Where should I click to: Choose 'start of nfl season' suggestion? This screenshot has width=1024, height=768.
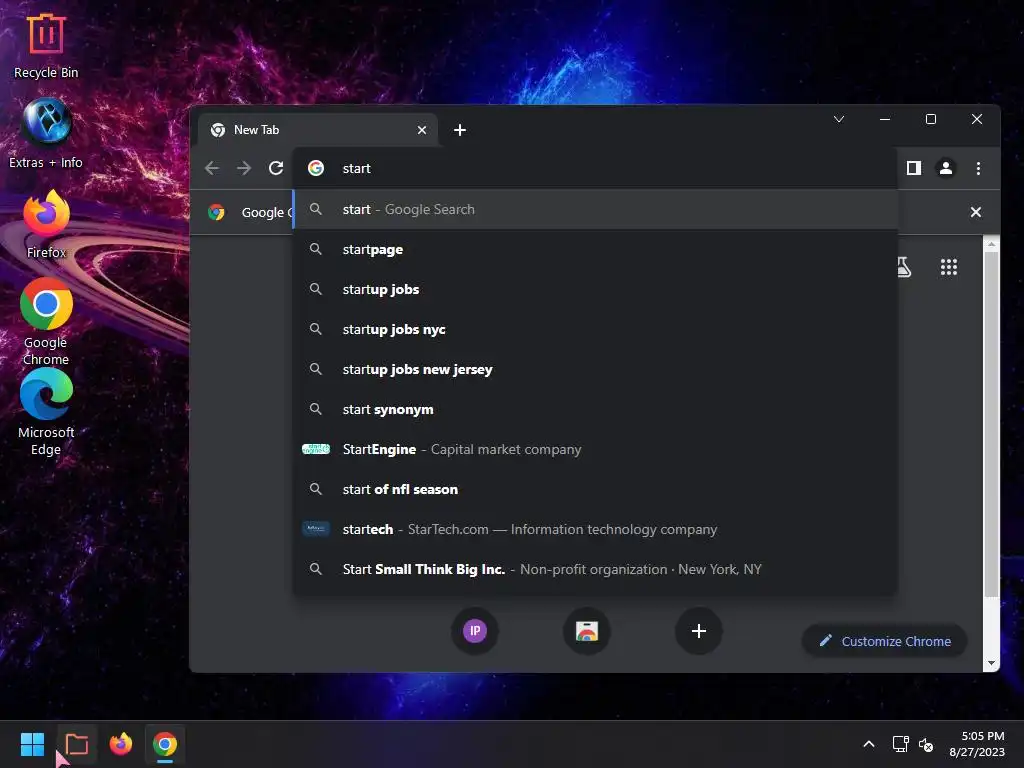click(596, 489)
